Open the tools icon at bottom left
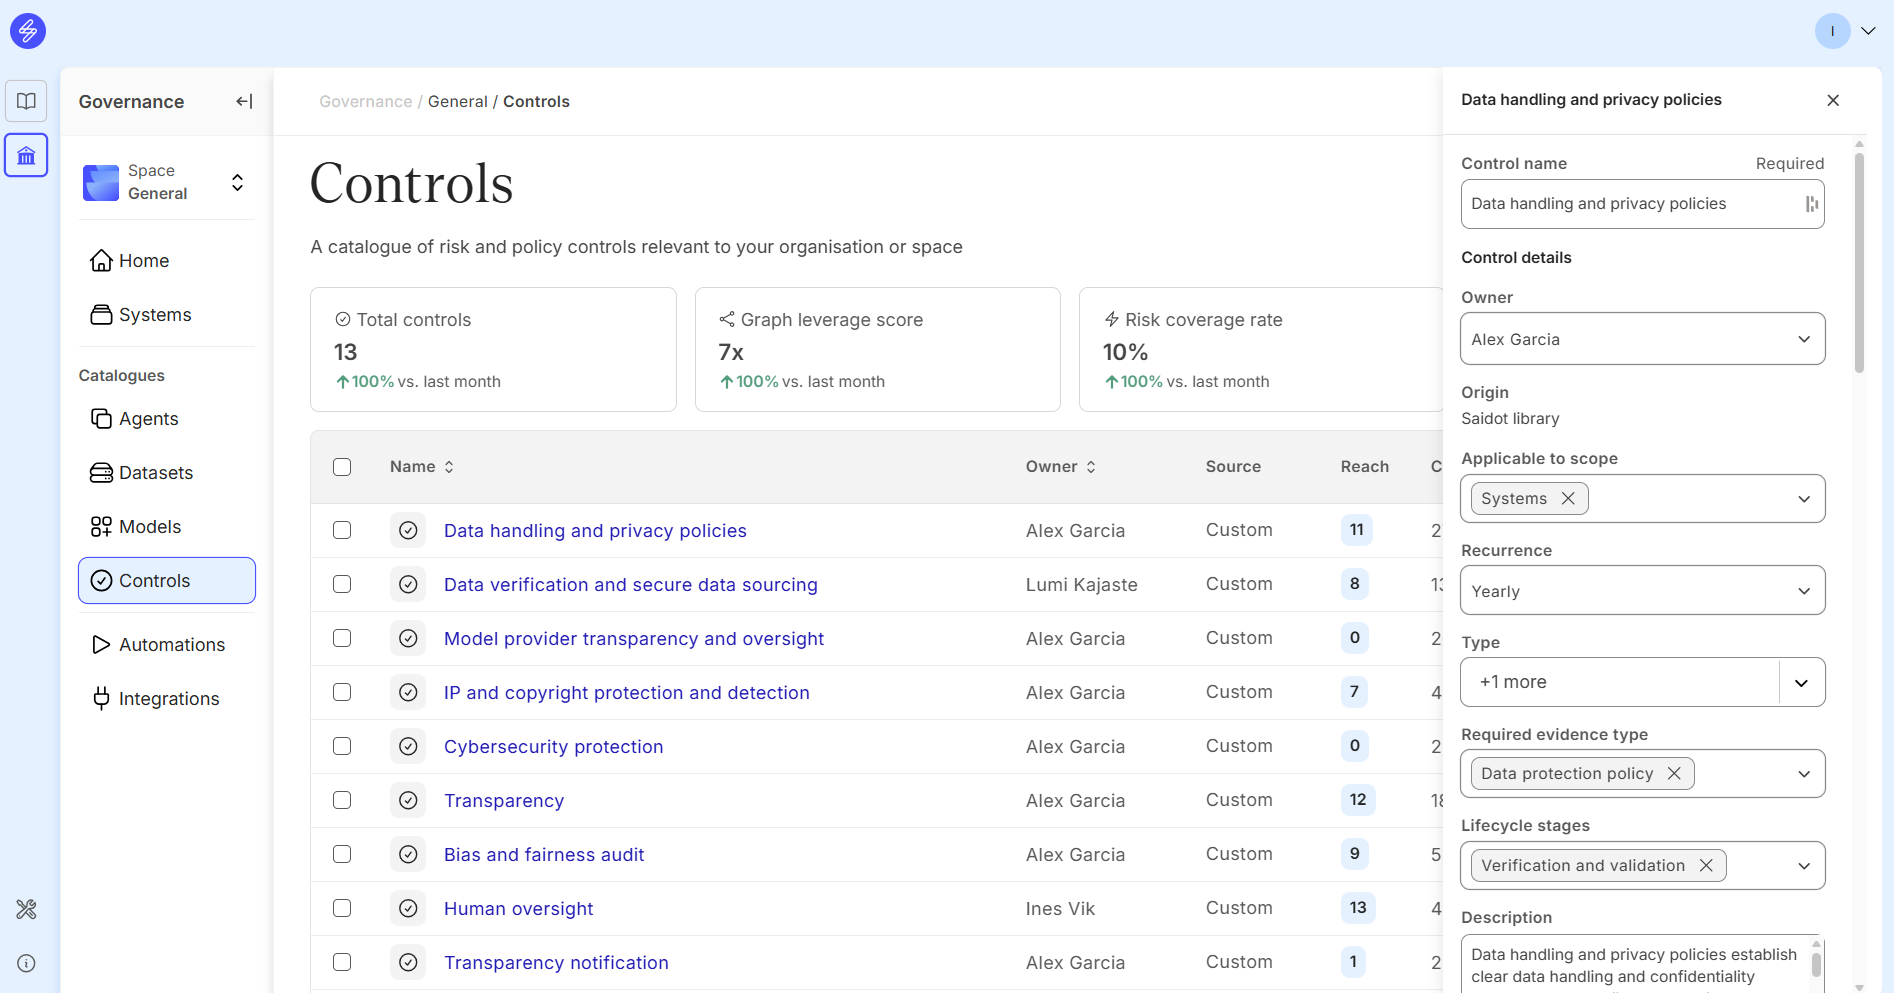Image resolution: width=1894 pixels, height=993 pixels. tap(26, 909)
